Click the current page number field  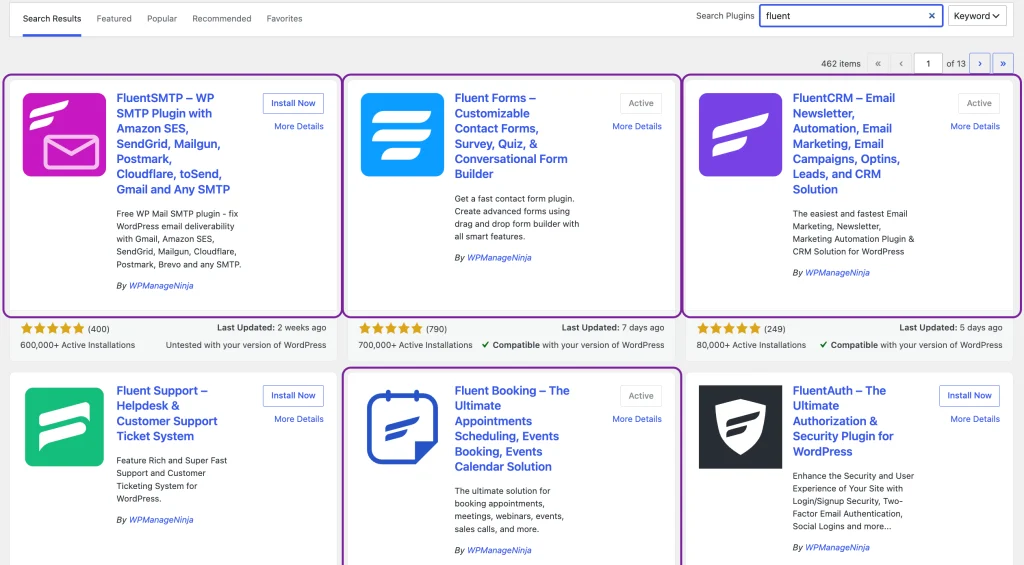[x=928, y=63]
